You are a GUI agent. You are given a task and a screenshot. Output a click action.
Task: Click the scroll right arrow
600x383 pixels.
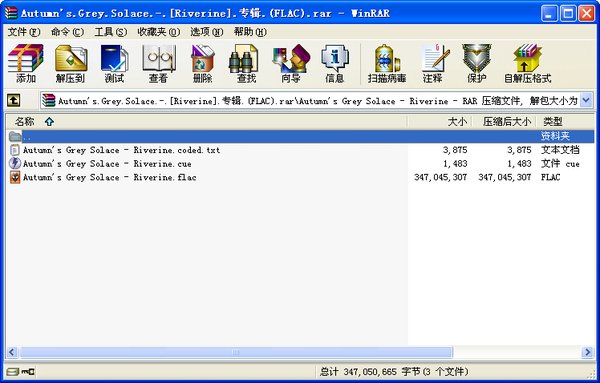pos(587,352)
